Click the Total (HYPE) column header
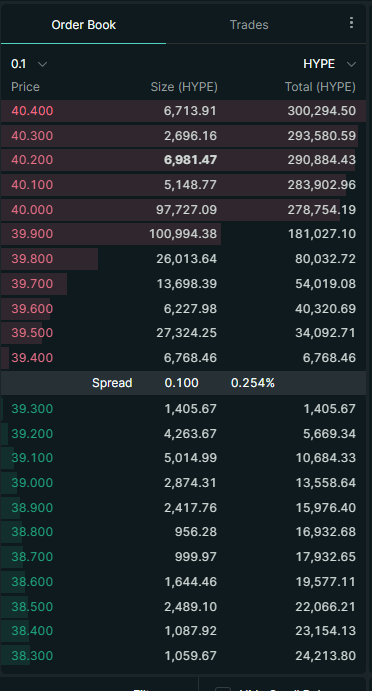 pos(320,87)
